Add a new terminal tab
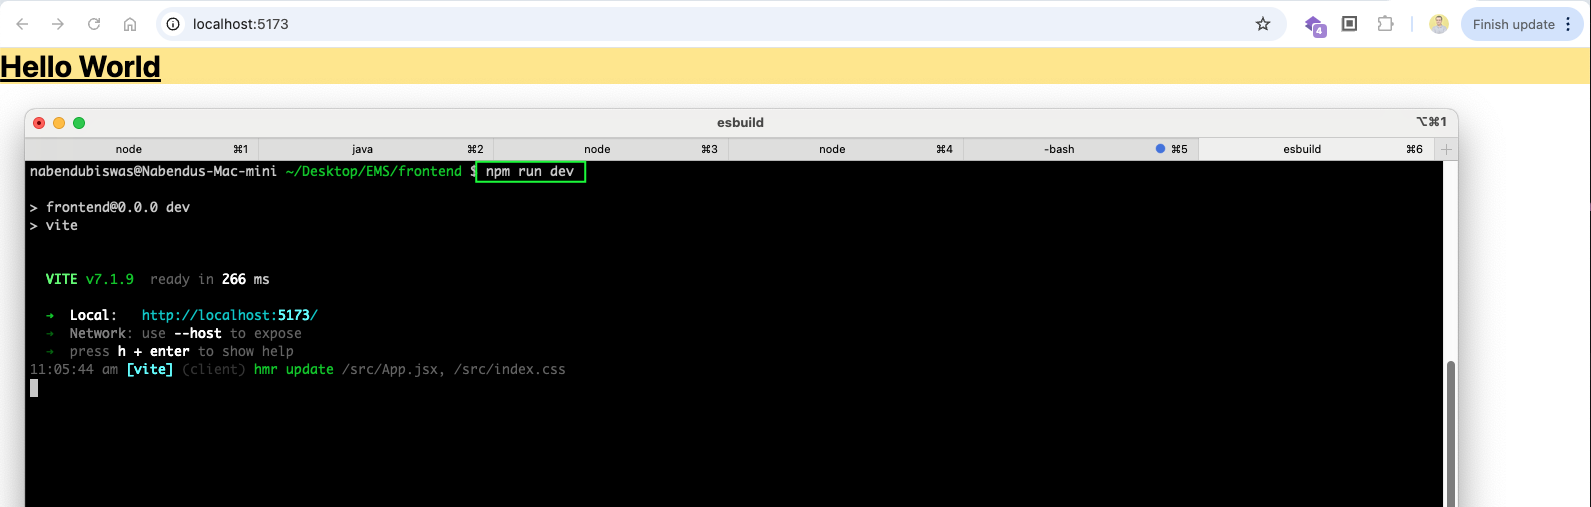Screen dimensions: 1591x507 coord(1446,149)
